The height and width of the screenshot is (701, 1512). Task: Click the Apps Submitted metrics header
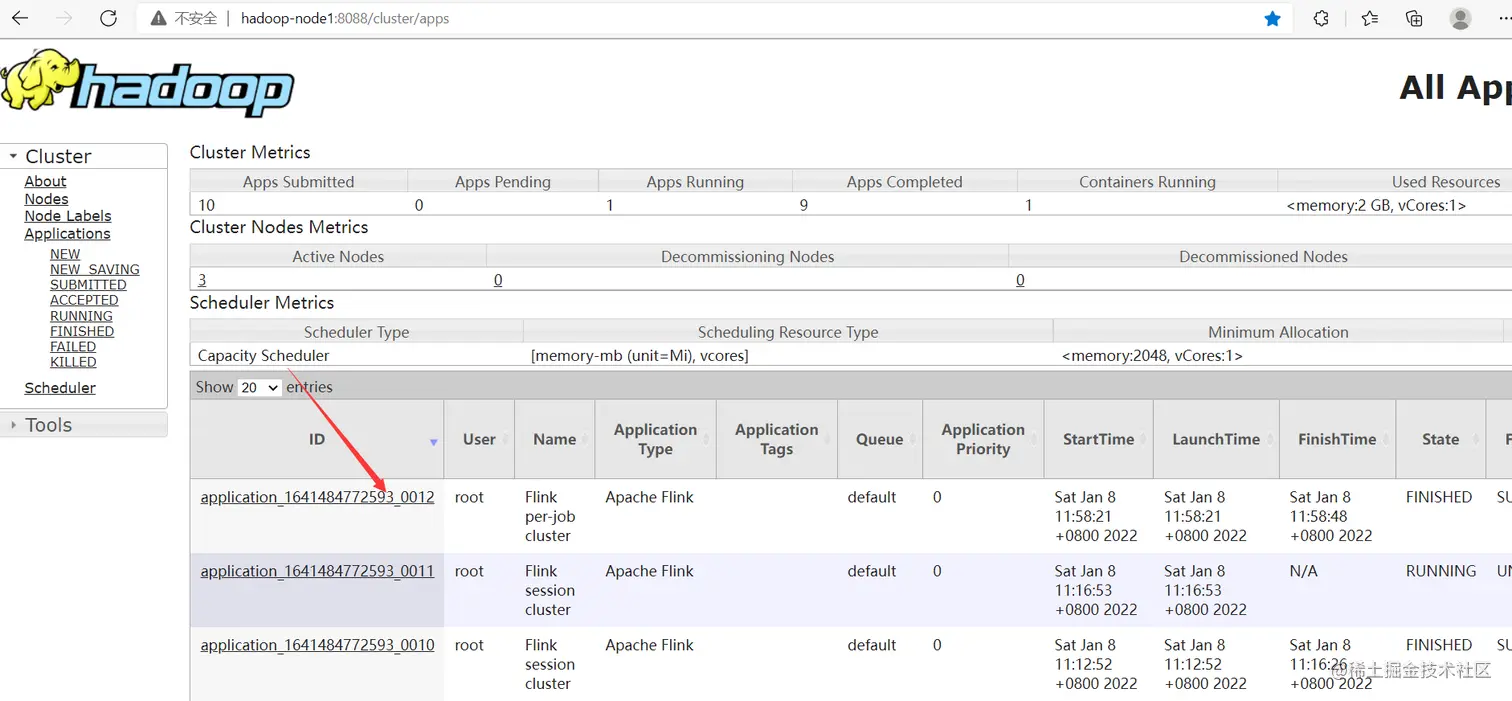point(298,182)
